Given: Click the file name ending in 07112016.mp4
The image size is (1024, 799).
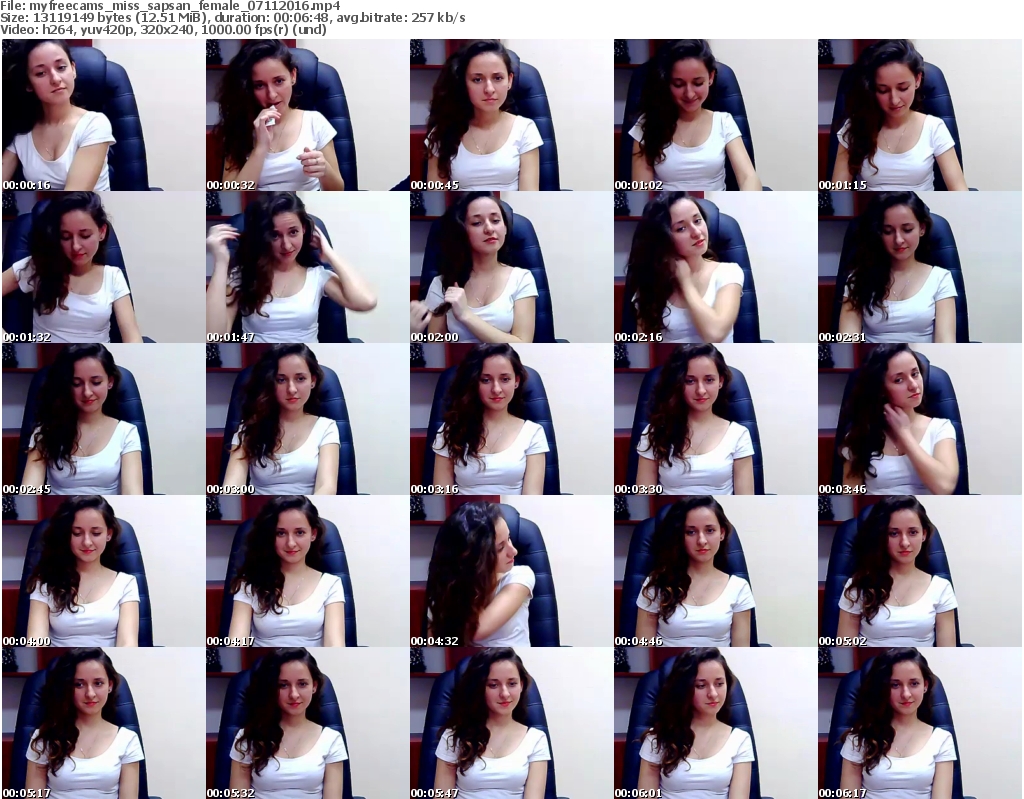Looking at the screenshot, I should 185,6.
